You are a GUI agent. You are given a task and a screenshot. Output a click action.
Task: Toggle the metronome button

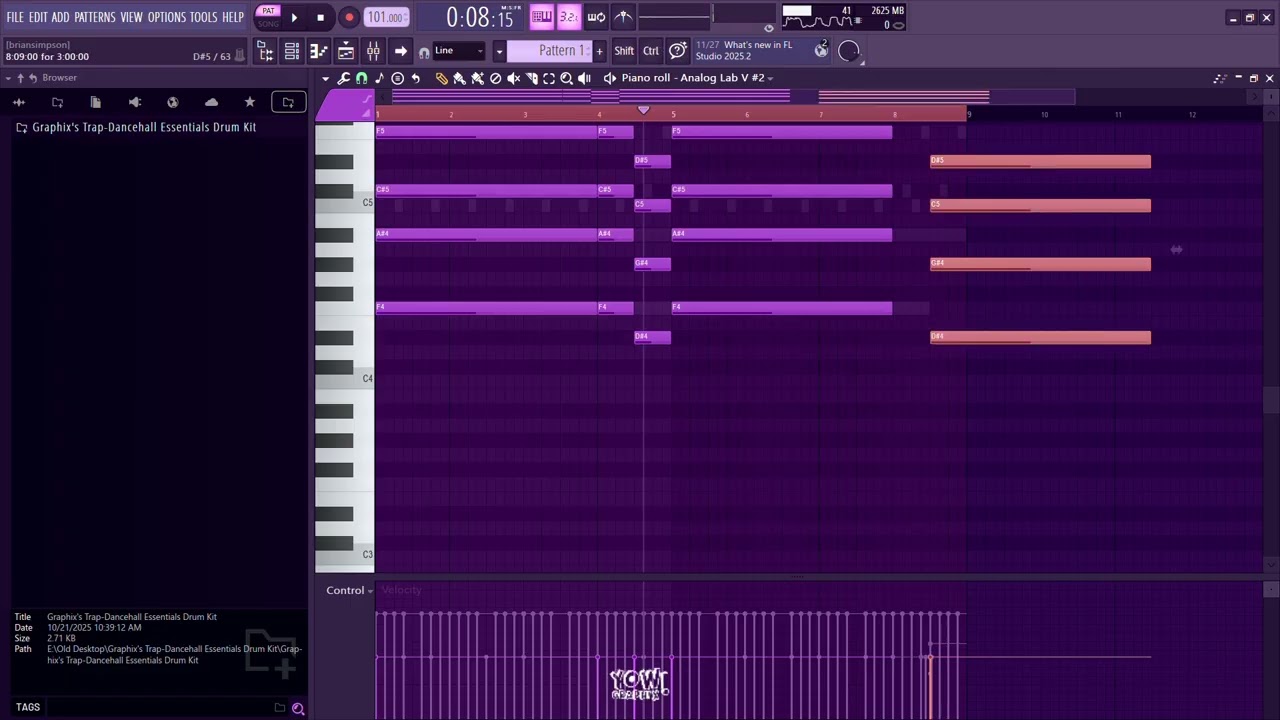coord(623,17)
